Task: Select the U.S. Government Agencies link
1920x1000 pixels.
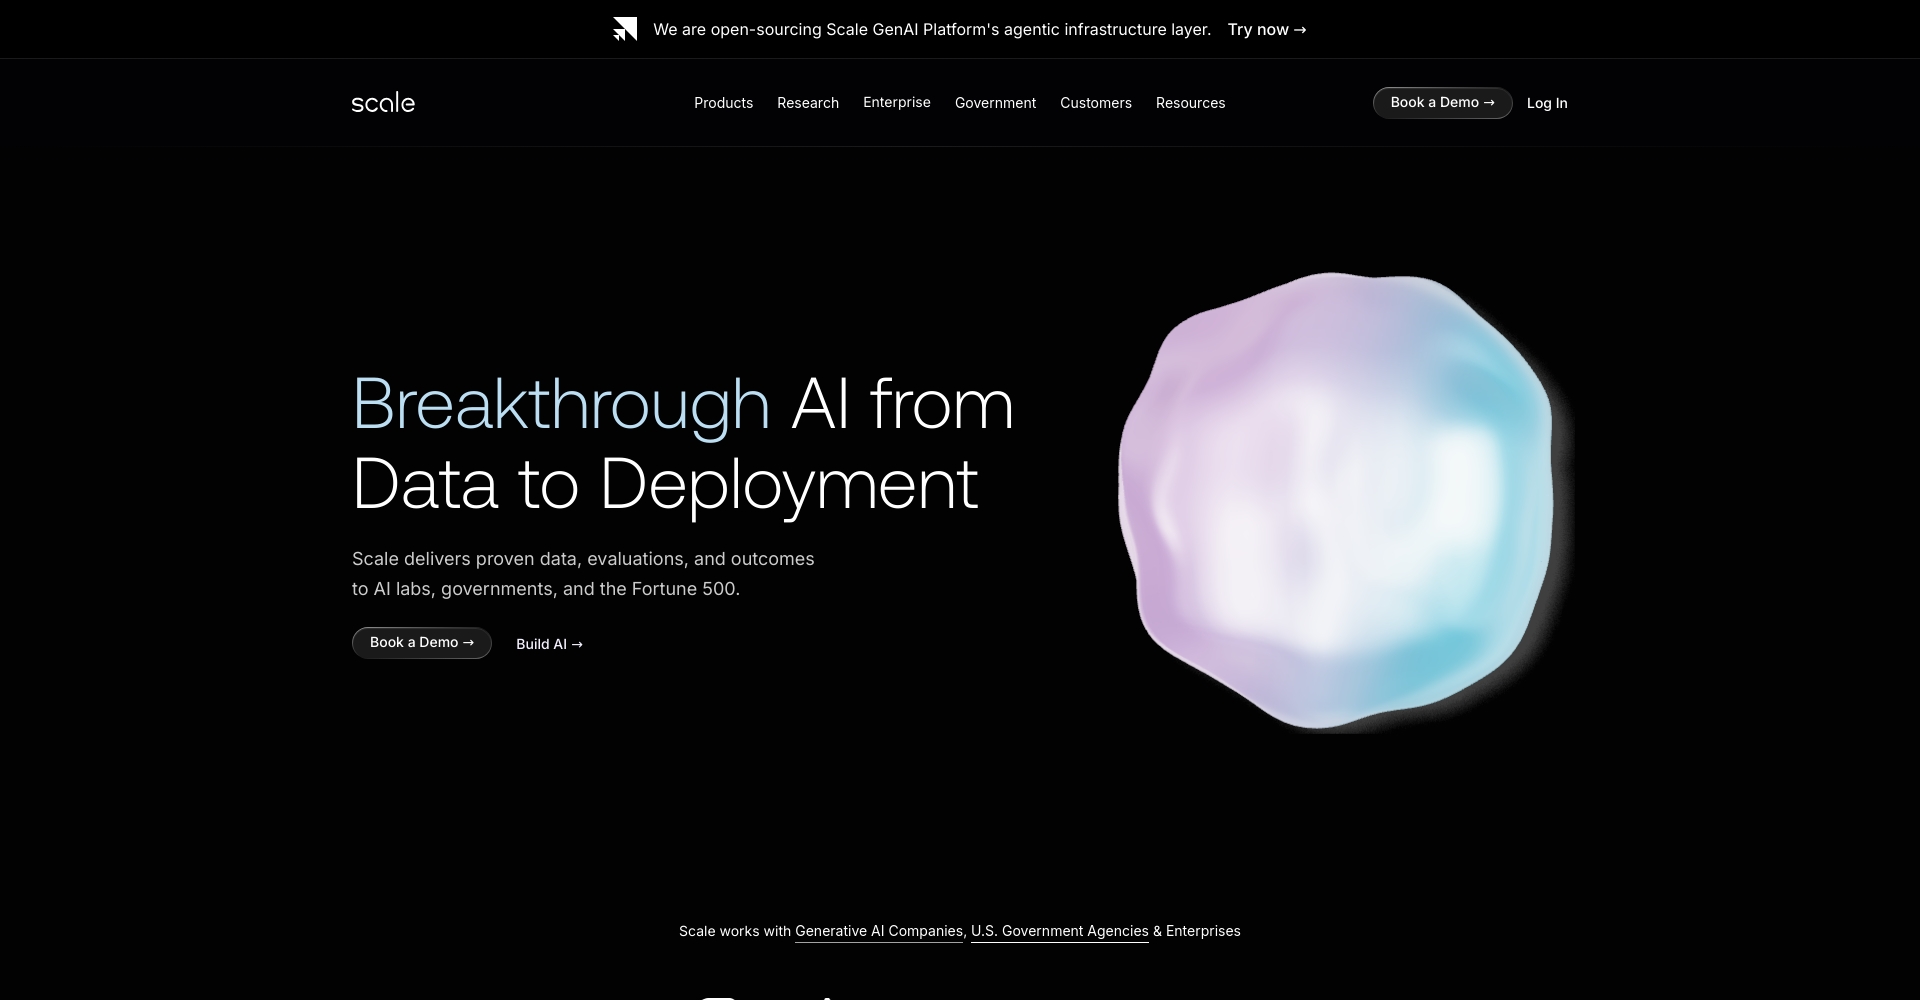Action: pos(1059,931)
